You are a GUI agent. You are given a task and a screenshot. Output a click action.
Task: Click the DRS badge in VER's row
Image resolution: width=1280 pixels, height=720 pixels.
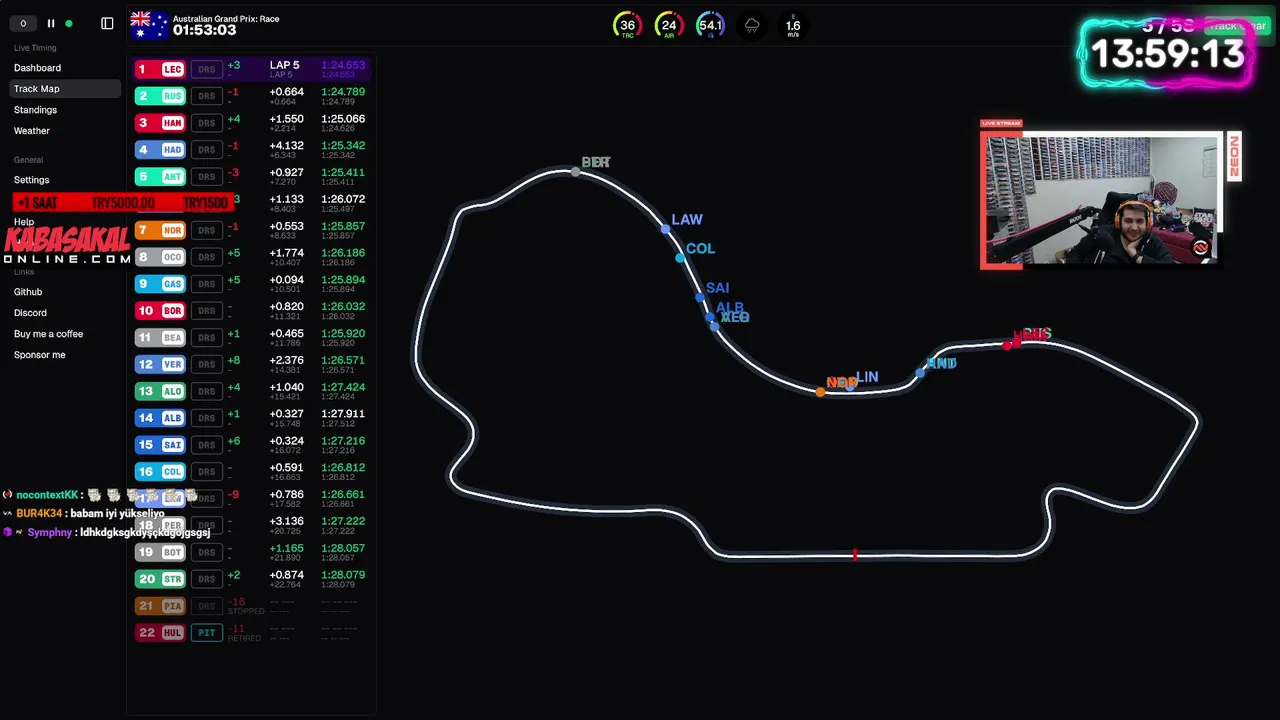point(206,365)
